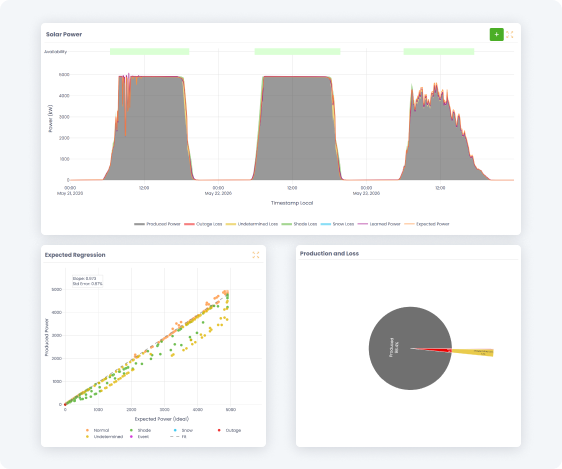Click the first green Availability bar

pos(149,52)
